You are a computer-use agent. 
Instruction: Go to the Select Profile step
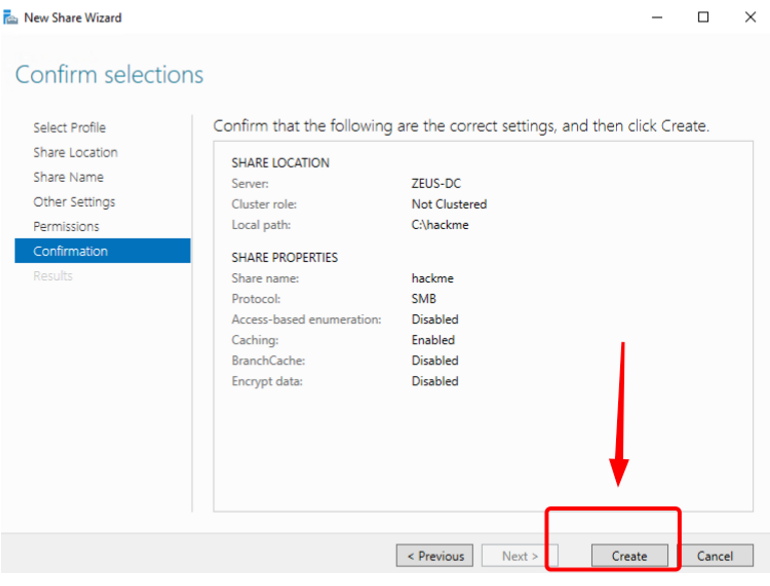pyautogui.click(x=69, y=128)
